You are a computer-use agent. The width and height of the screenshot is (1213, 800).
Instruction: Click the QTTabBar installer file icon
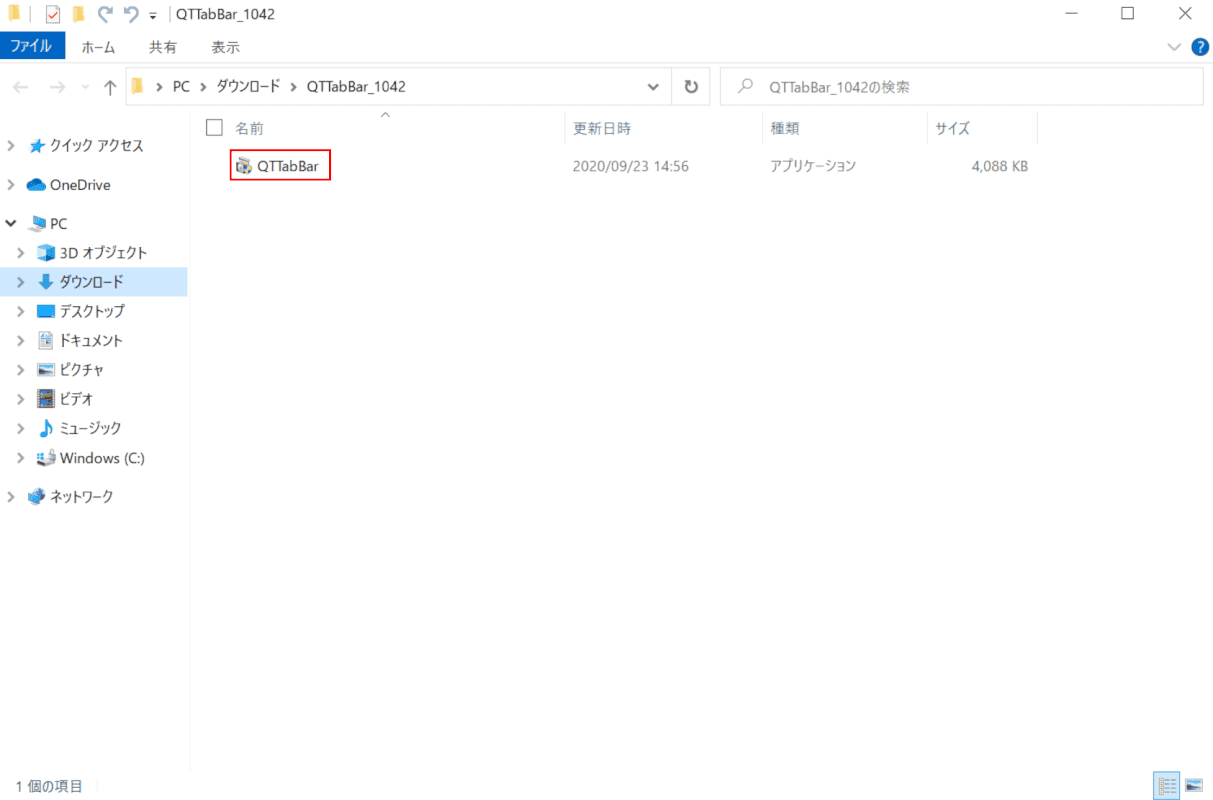click(x=243, y=166)
